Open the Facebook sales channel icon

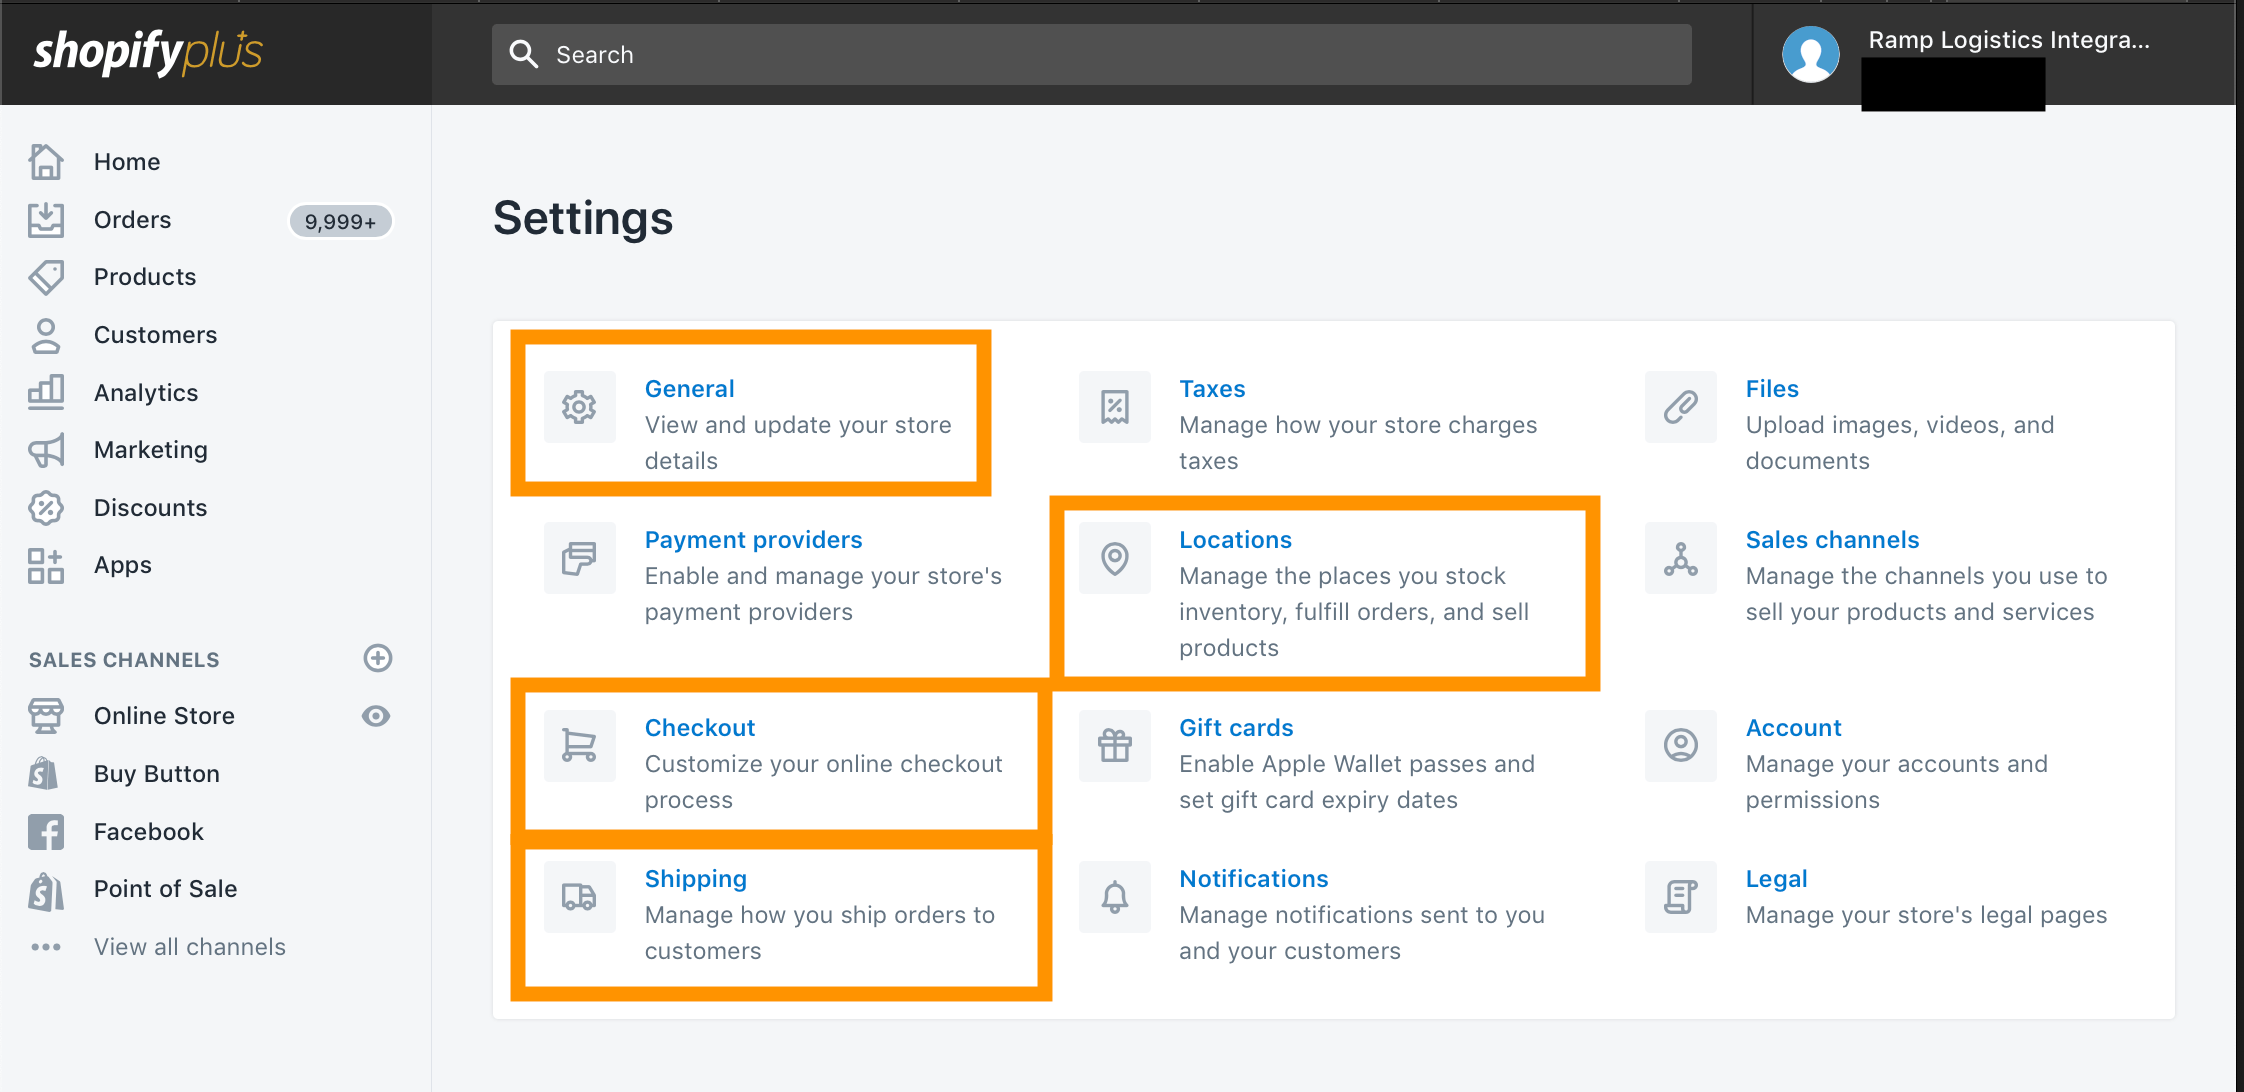(45, 831)
